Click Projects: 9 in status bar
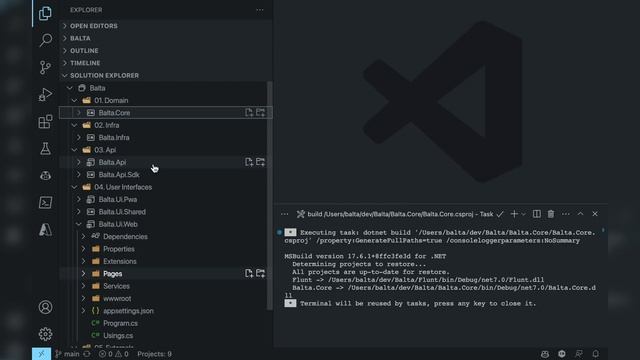Screen dimensions: 640x360 point(154,354)
